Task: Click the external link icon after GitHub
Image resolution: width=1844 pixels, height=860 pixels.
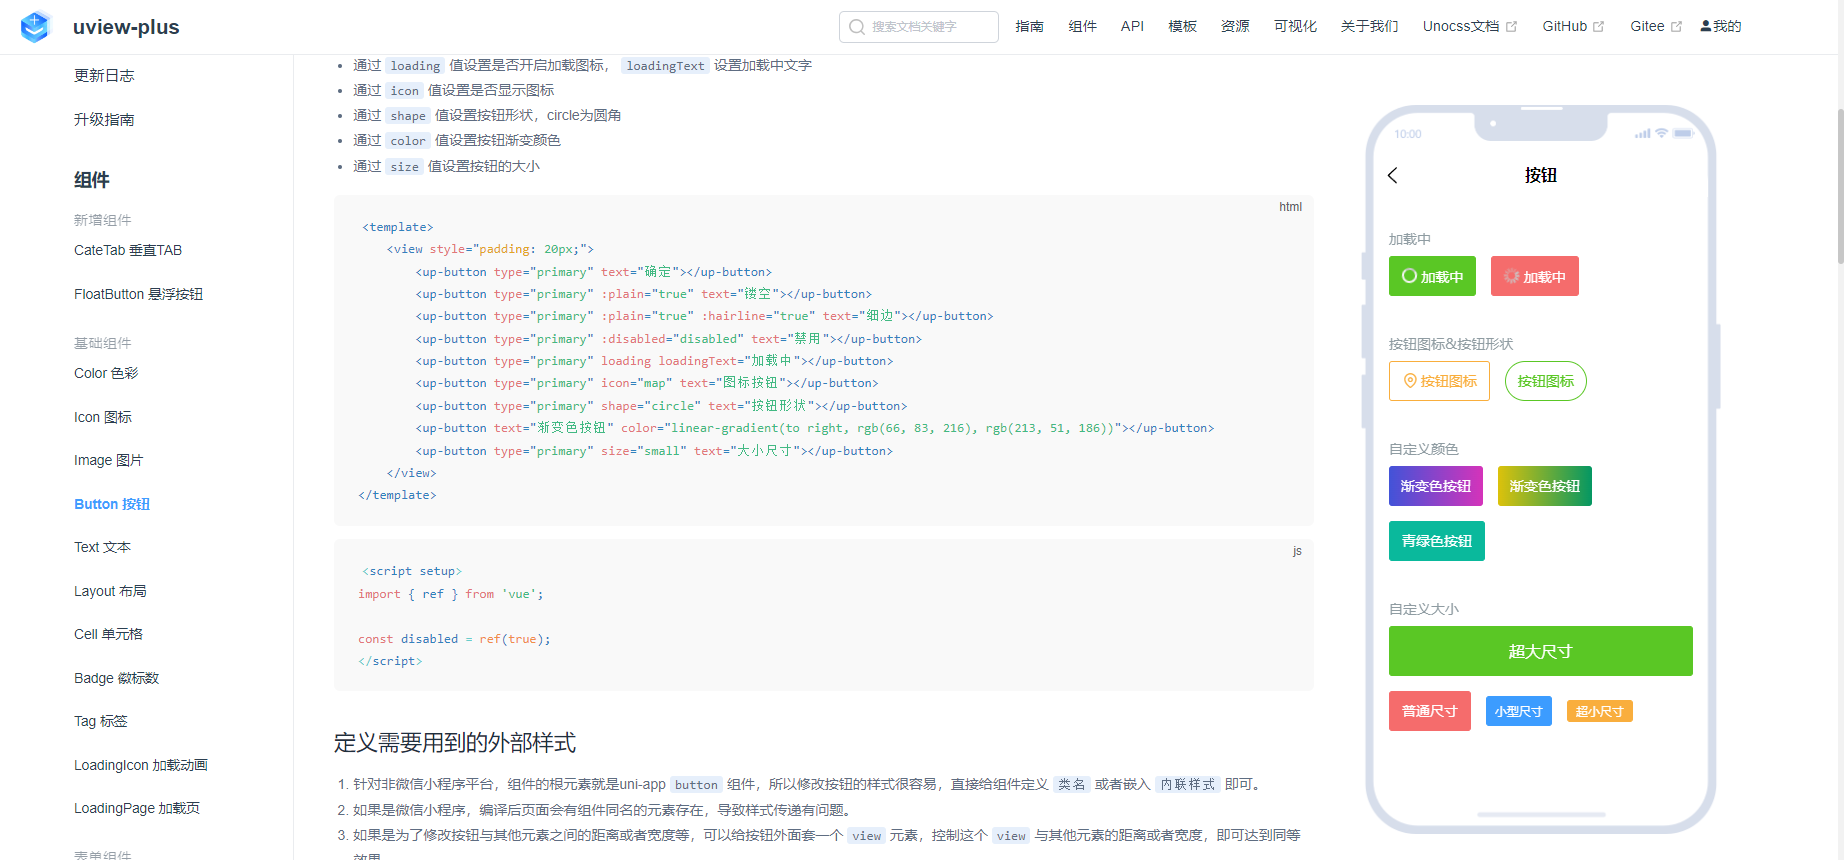Action: [1598, 27]
